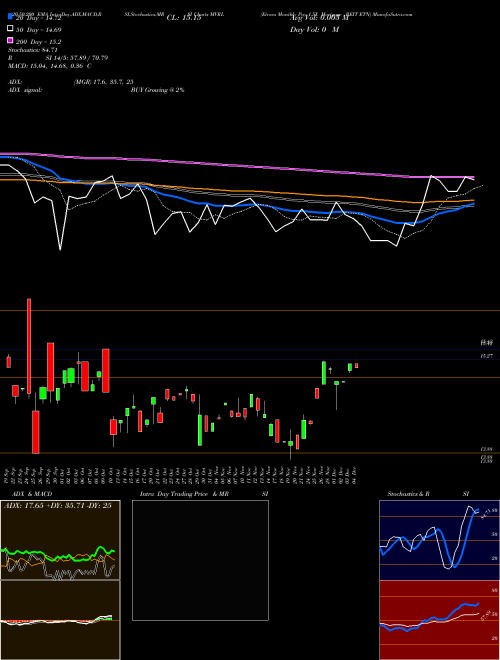Click the white 50 Day EMA legend swatch

10,29
